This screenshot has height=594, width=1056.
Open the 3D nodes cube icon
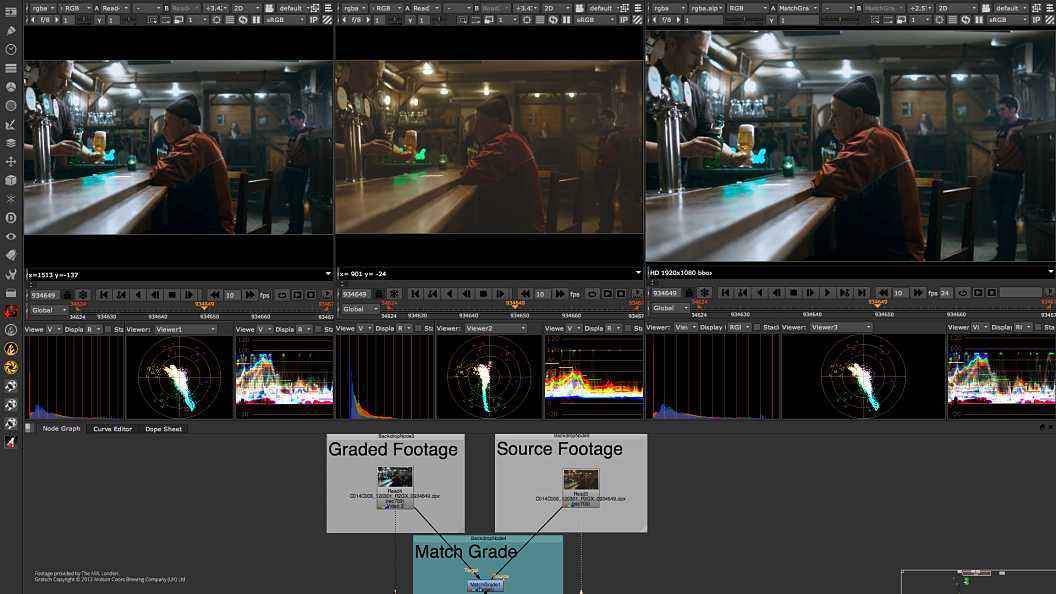pos(11,180)
